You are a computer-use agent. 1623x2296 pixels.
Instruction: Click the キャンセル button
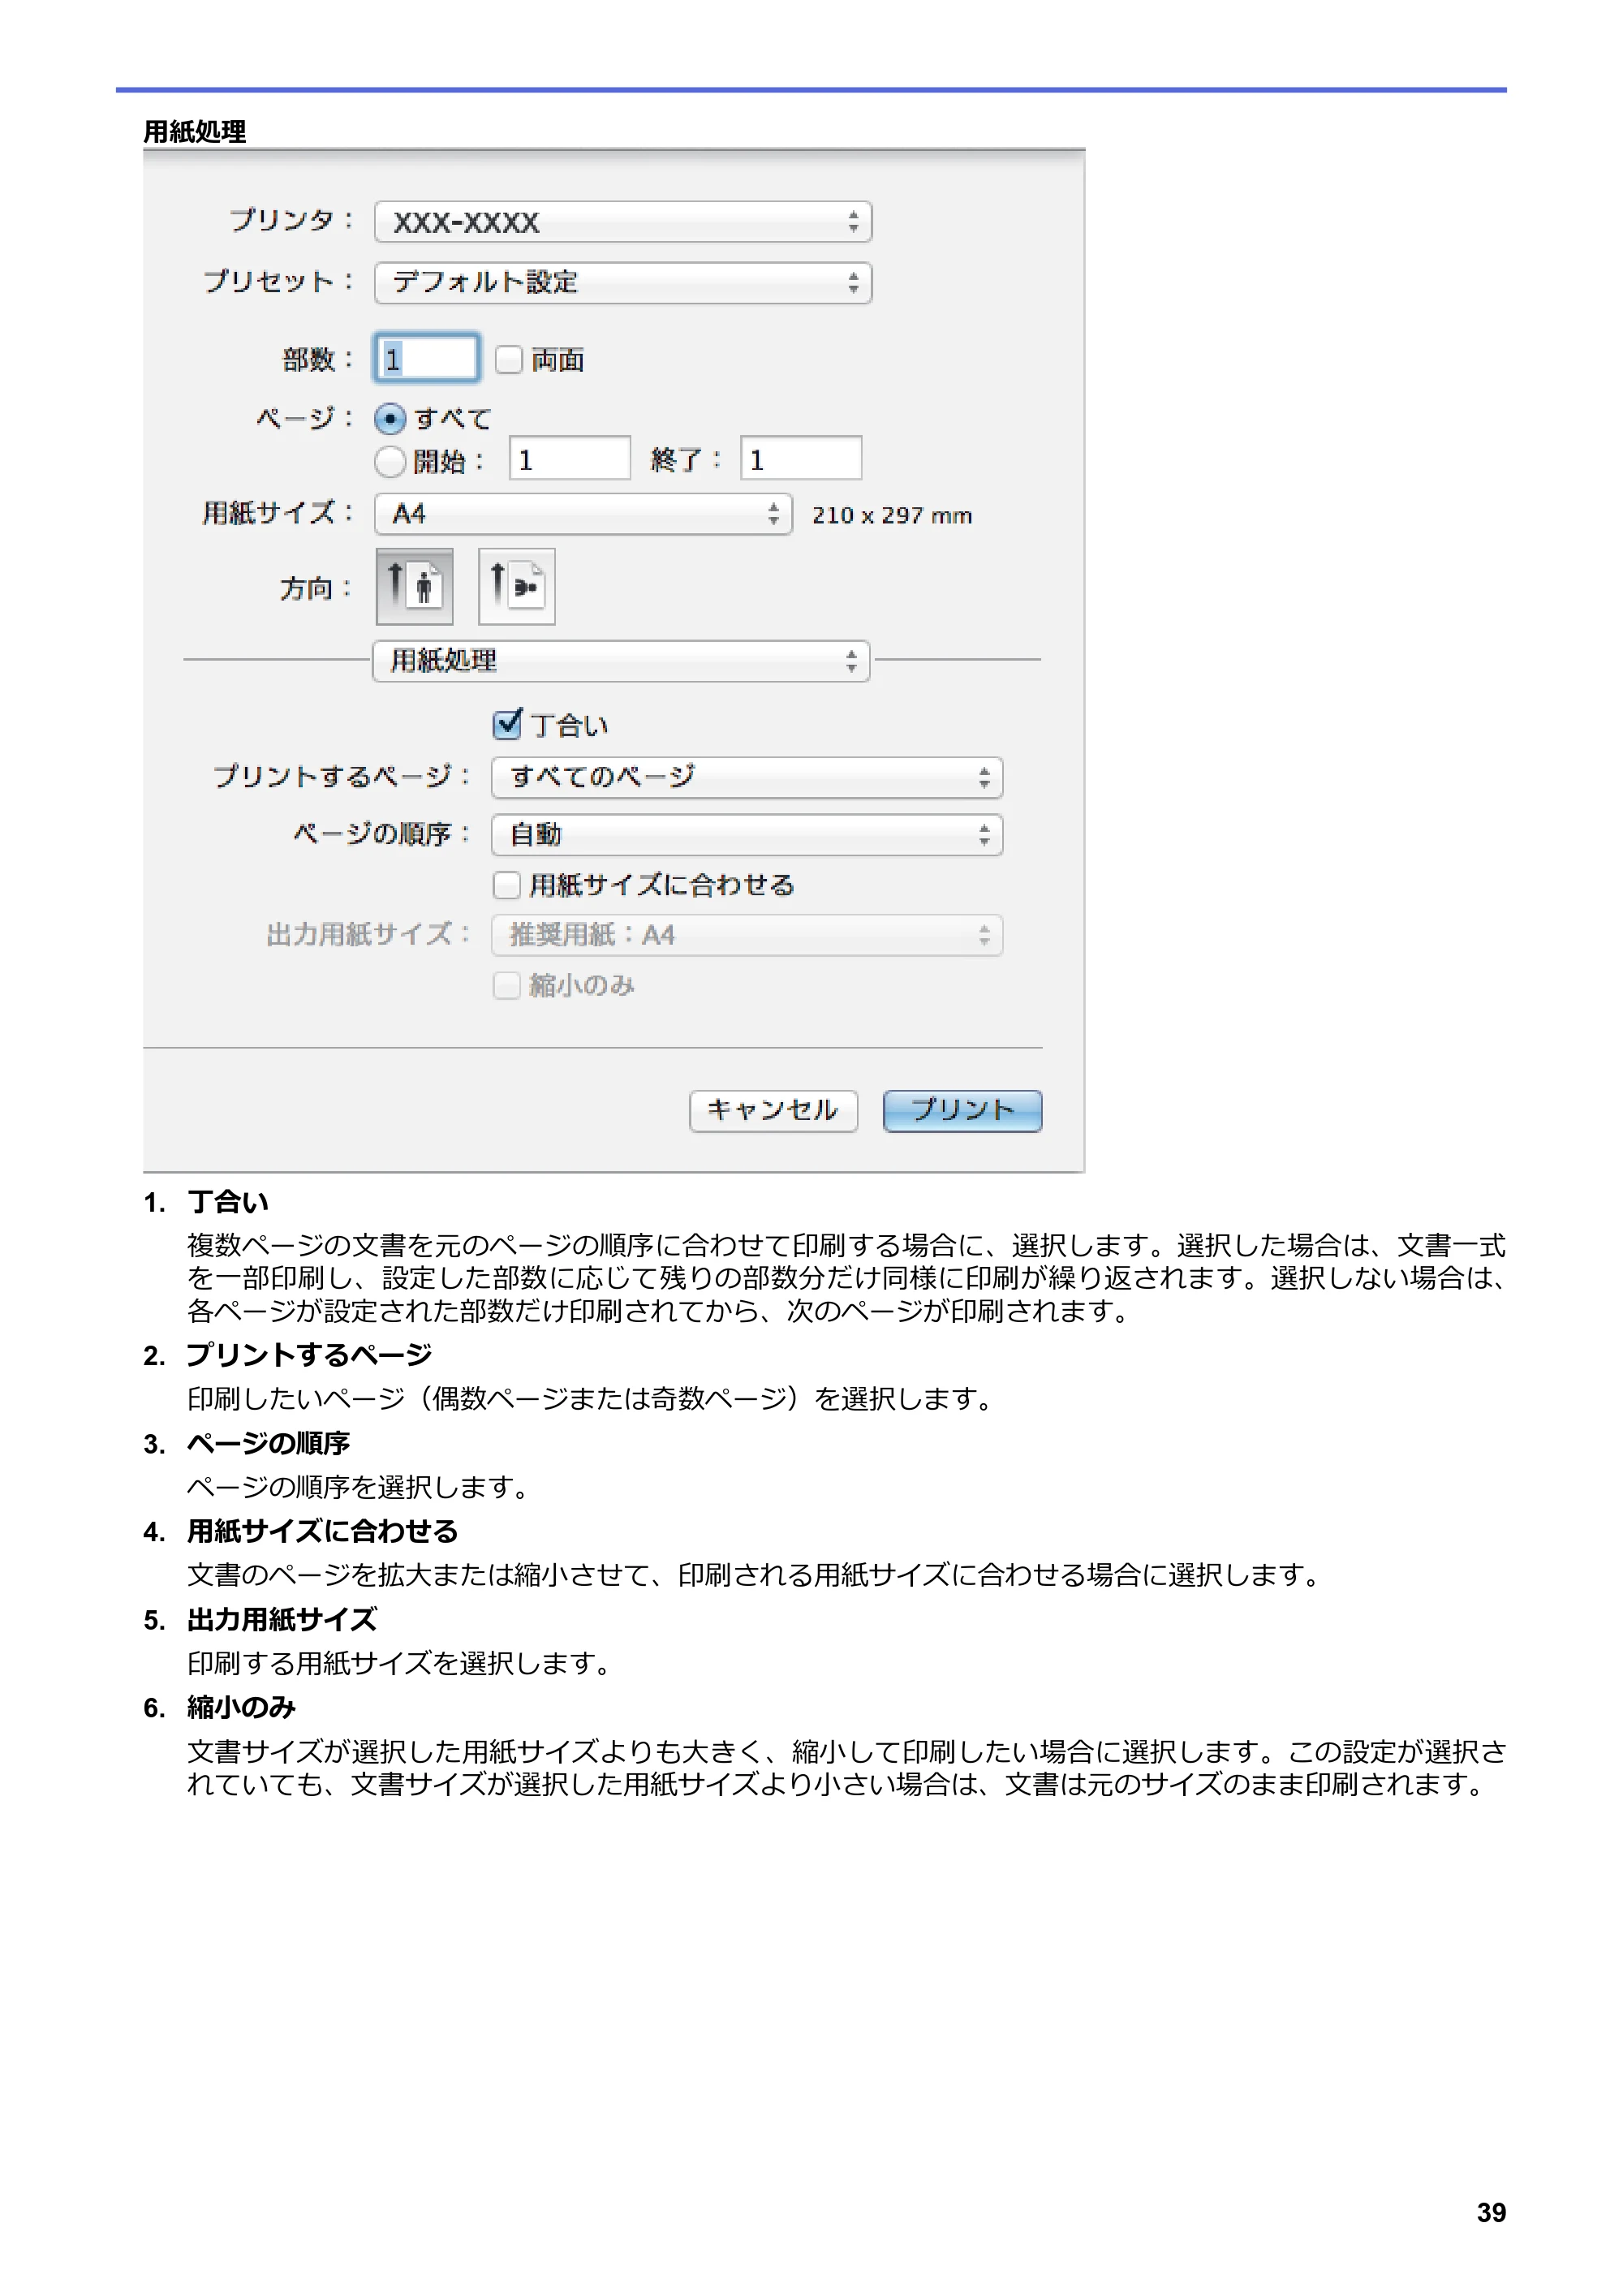click(773, 1111)
